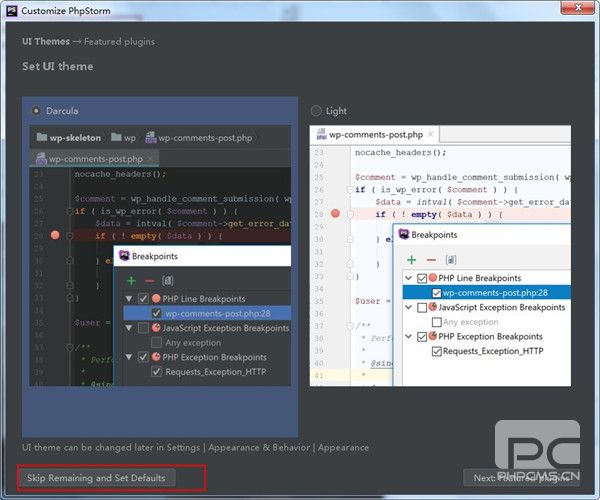Click Breakpoints dialog icon in Darcula preview
The width and height of the screenshot is (600, 500).
[124, 256]
